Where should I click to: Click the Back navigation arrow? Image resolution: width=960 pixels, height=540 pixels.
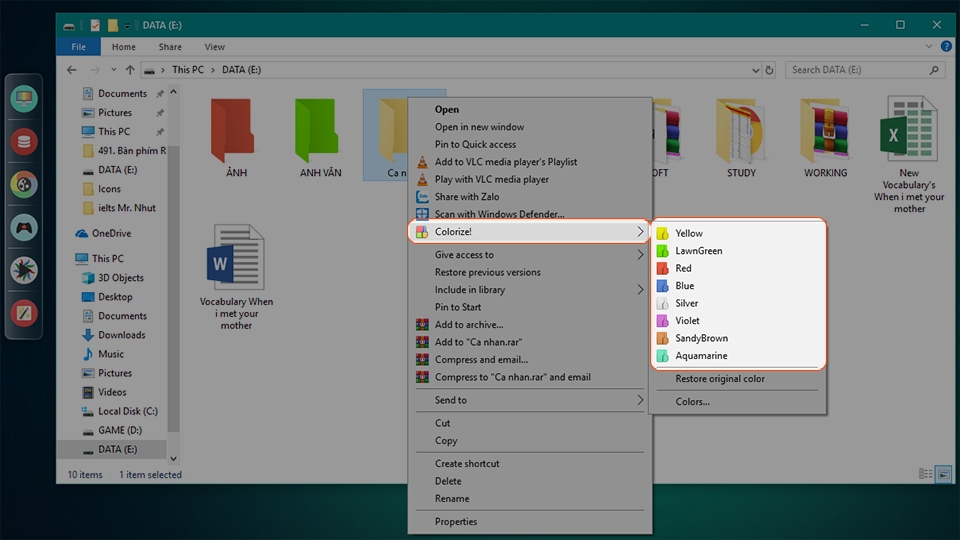click(x=72, y=70)
